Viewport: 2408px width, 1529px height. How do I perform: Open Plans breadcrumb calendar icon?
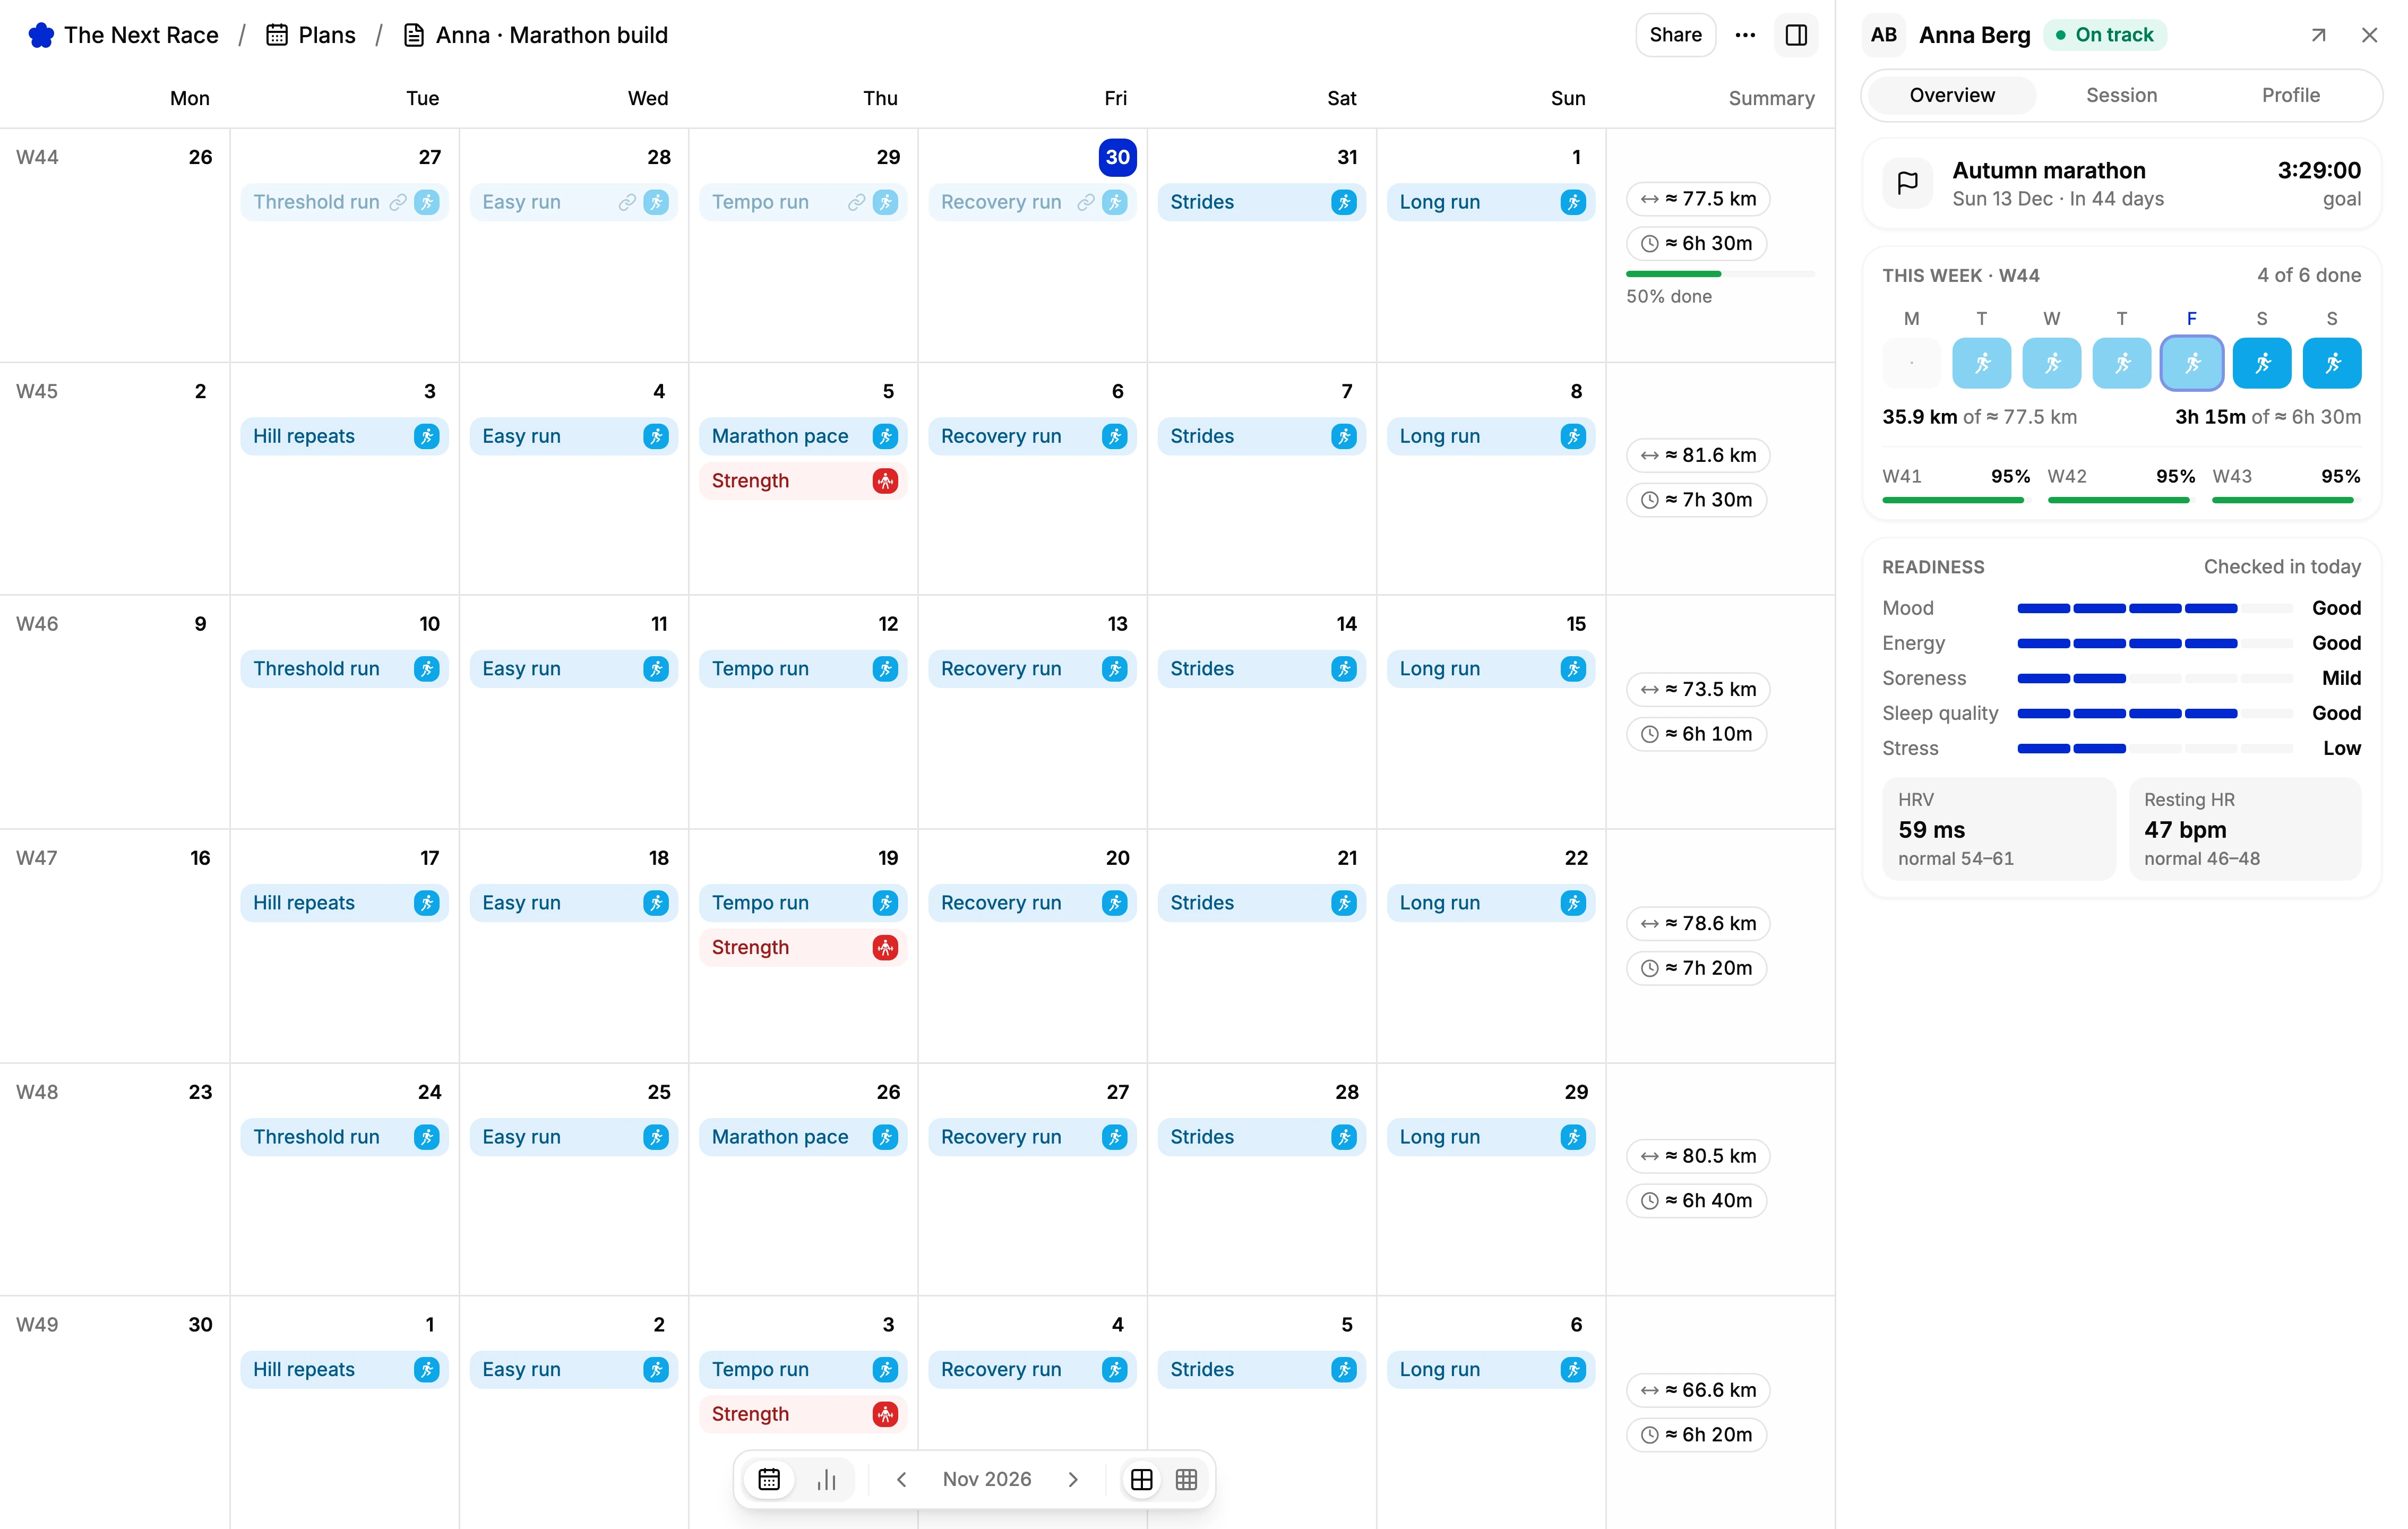click(277, 35)
